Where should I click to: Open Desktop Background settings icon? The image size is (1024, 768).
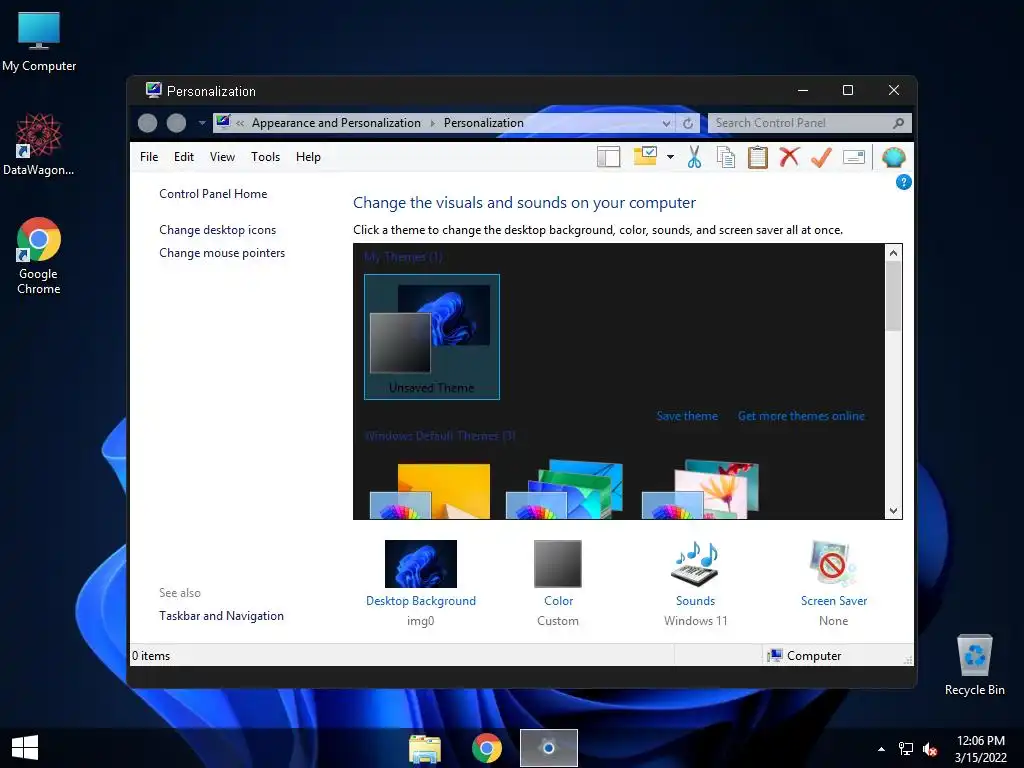421,564
